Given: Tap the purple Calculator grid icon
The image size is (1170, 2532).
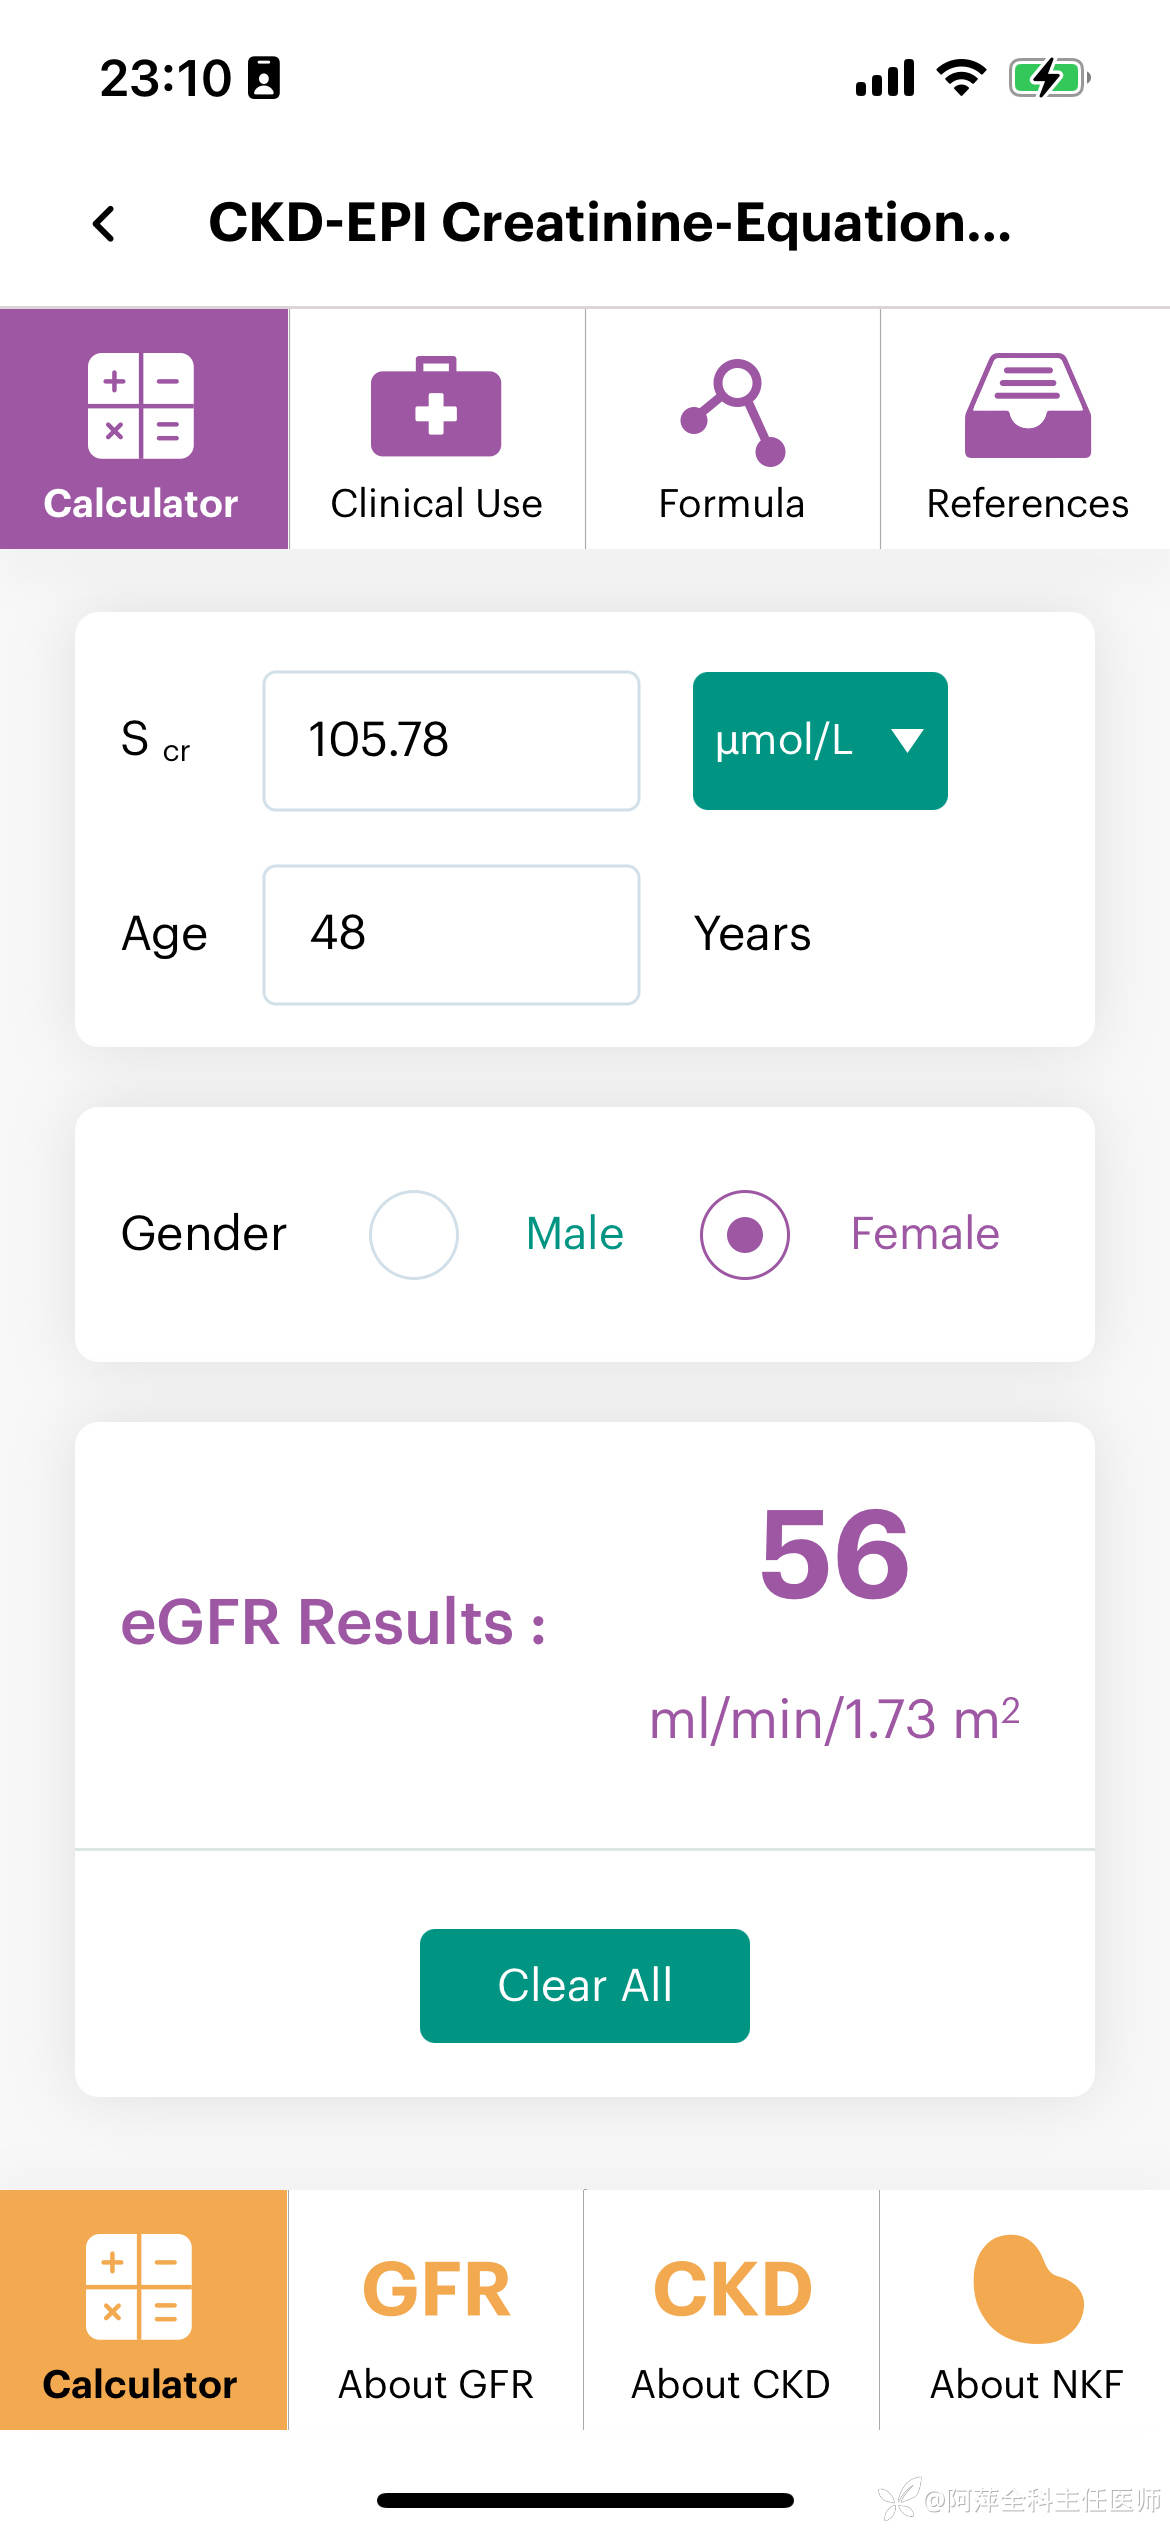Looking at the screenshot, I should tap(141, 406).
